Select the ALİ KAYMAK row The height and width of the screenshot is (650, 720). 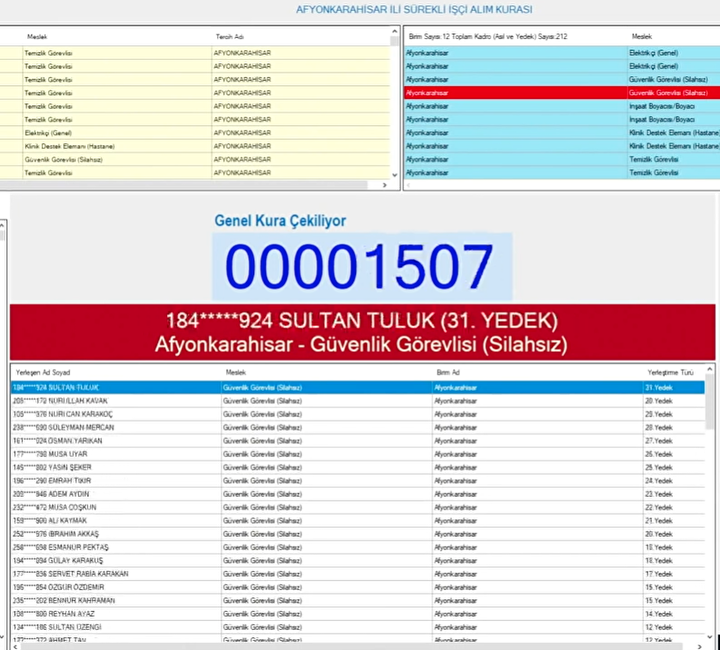pyautogui.click(x=358, y=521)
